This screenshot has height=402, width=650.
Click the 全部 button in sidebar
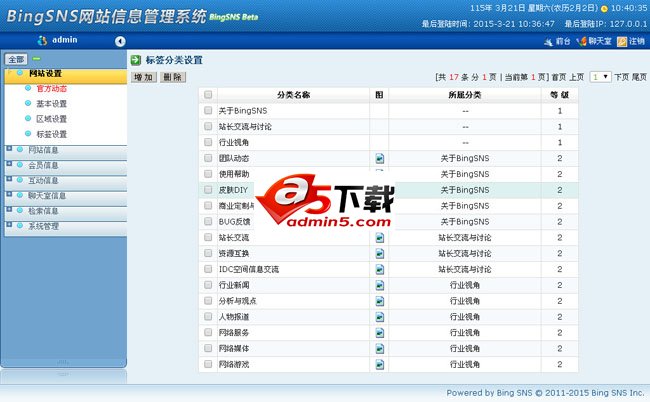tap(16, 59)
